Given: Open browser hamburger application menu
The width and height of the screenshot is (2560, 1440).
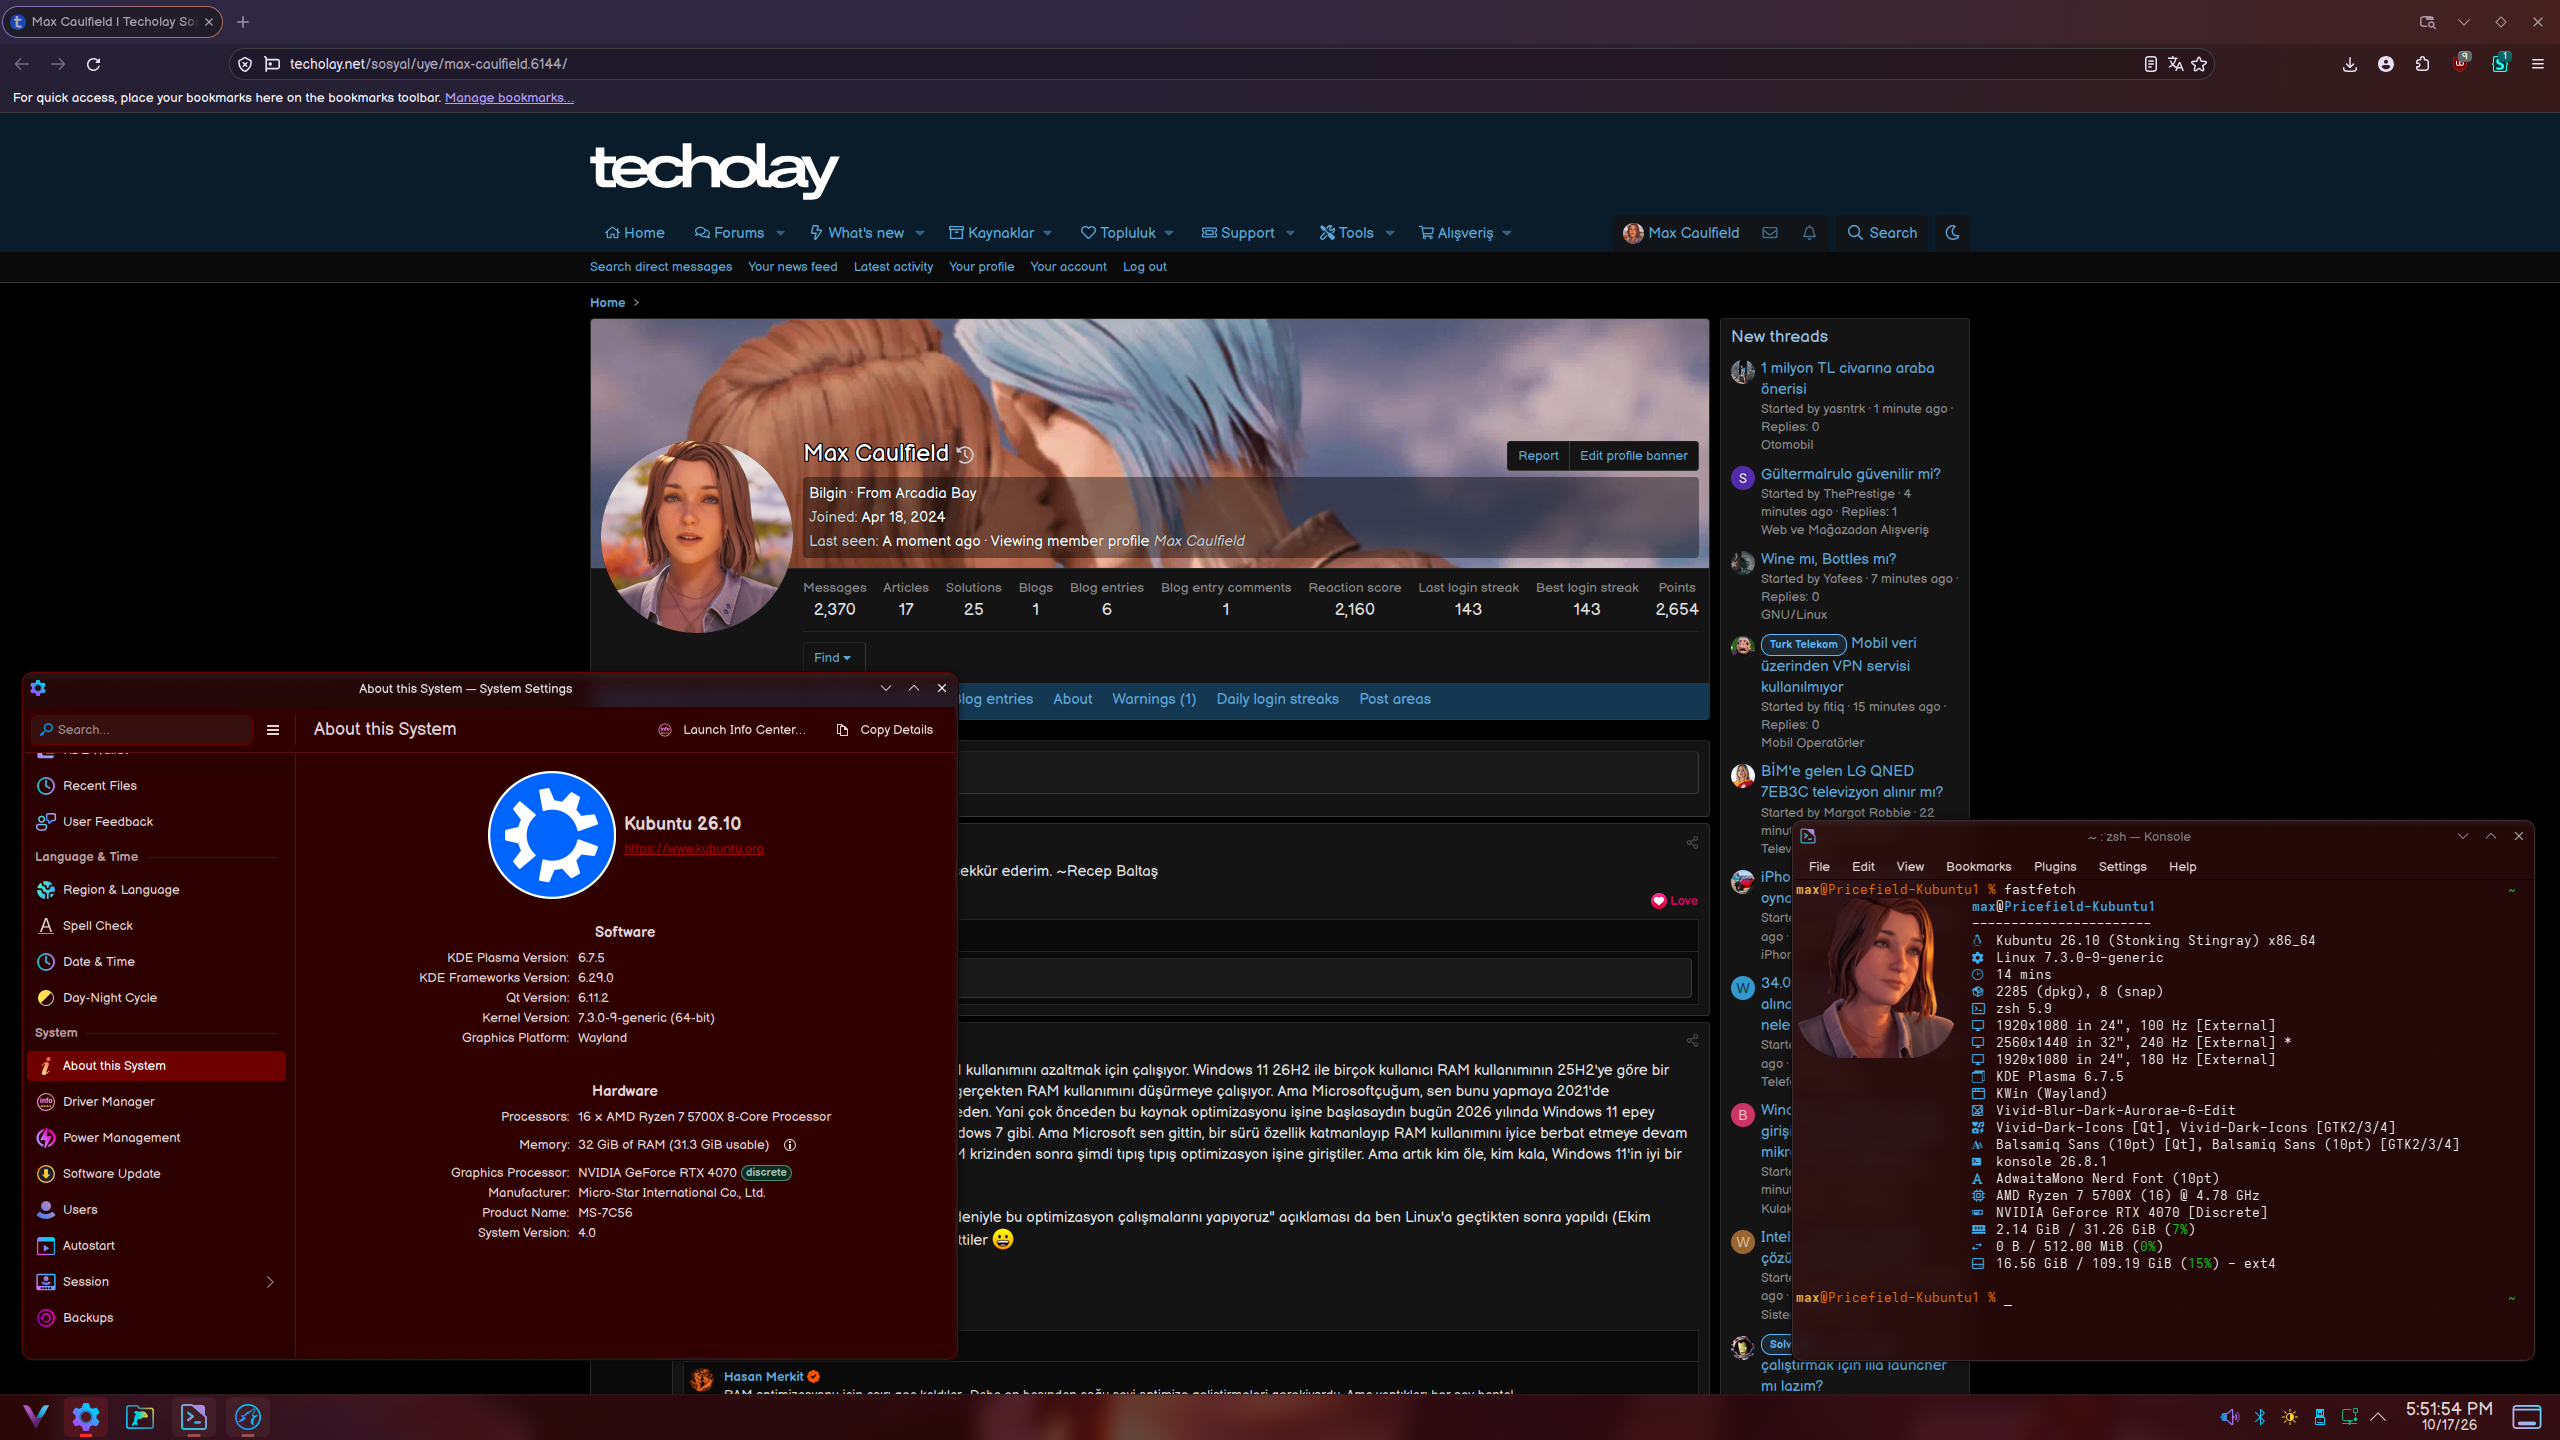Looking at the screenshot, I should [2538, 64].
